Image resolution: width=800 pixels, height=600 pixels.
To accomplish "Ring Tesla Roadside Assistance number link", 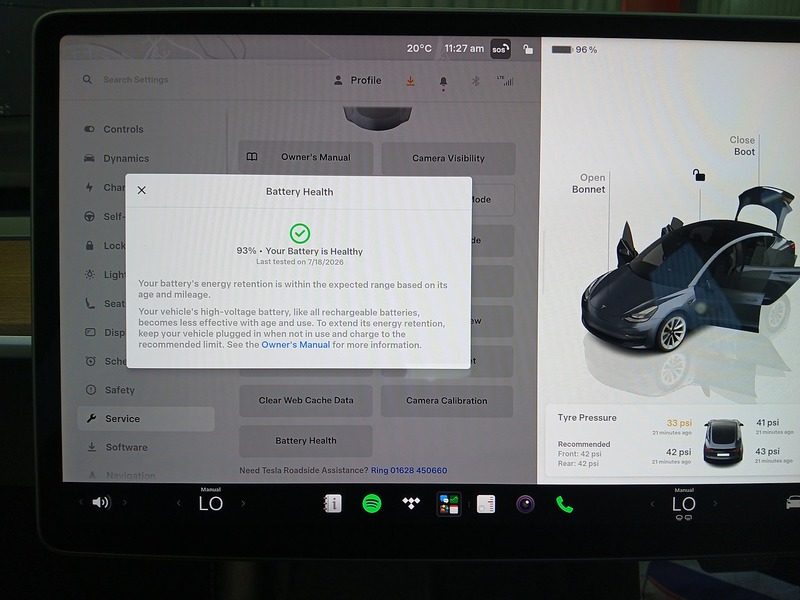I will [x=409, y=470].
